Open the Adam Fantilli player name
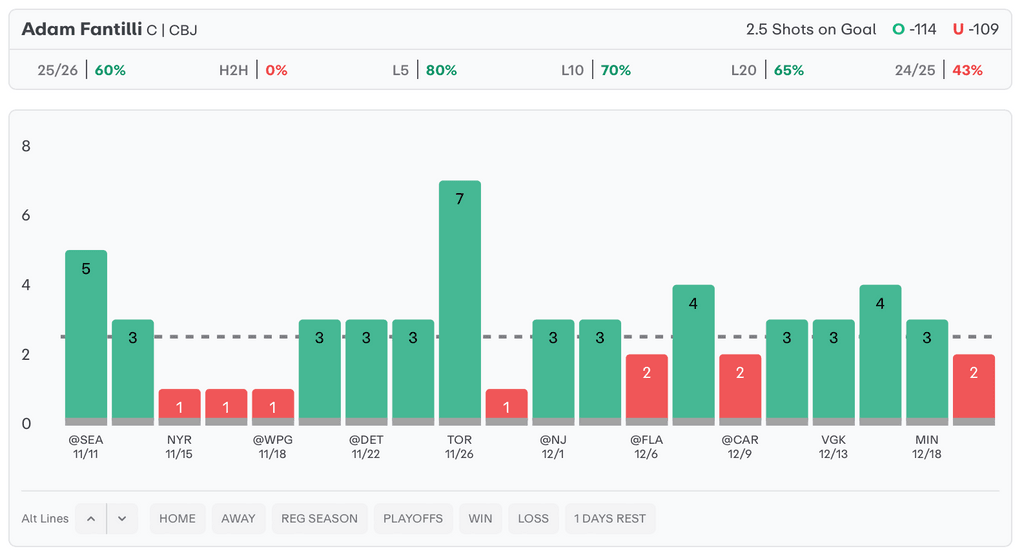Image resolution: width=1024 pixels, height=557 pixels. pyautogui.click(x=82, y=29)
